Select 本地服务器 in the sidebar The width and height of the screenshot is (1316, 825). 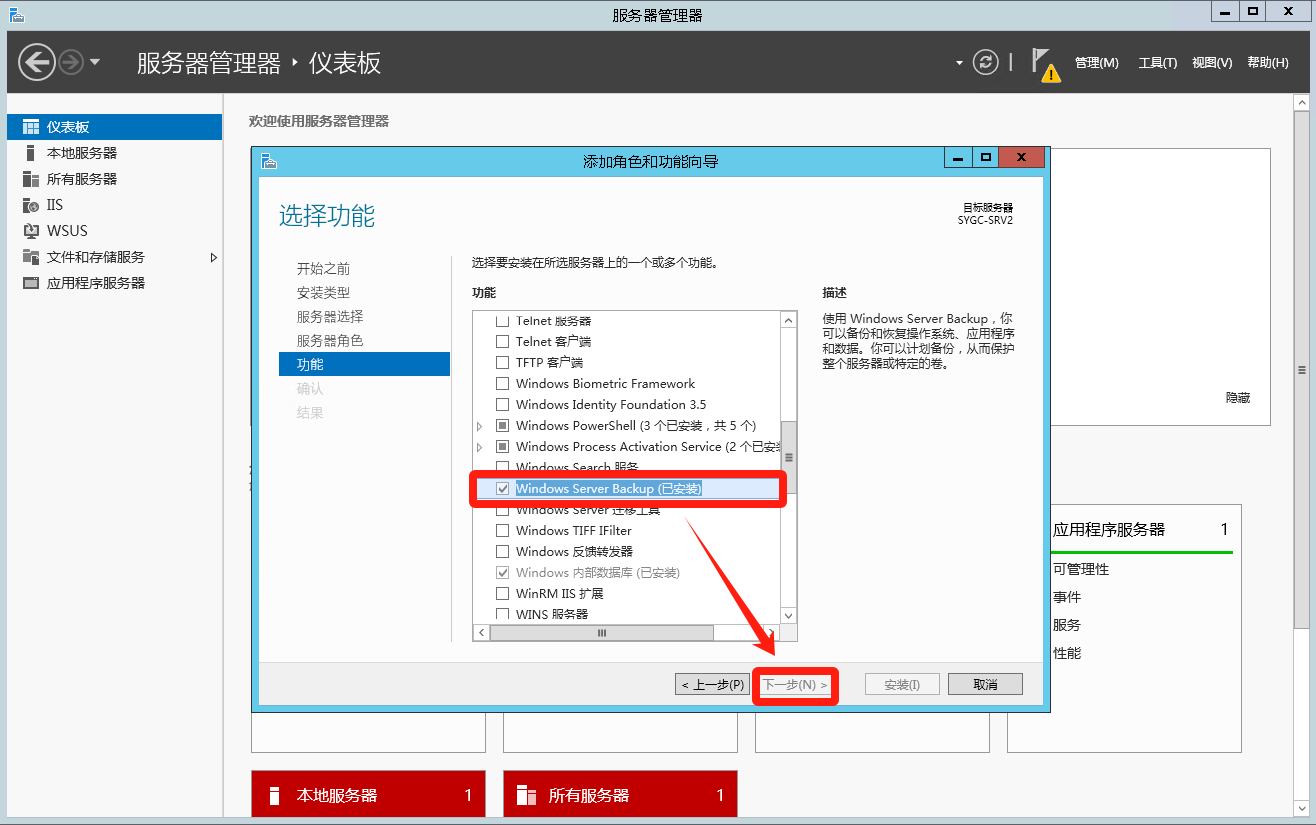click(x=81, y=153)
